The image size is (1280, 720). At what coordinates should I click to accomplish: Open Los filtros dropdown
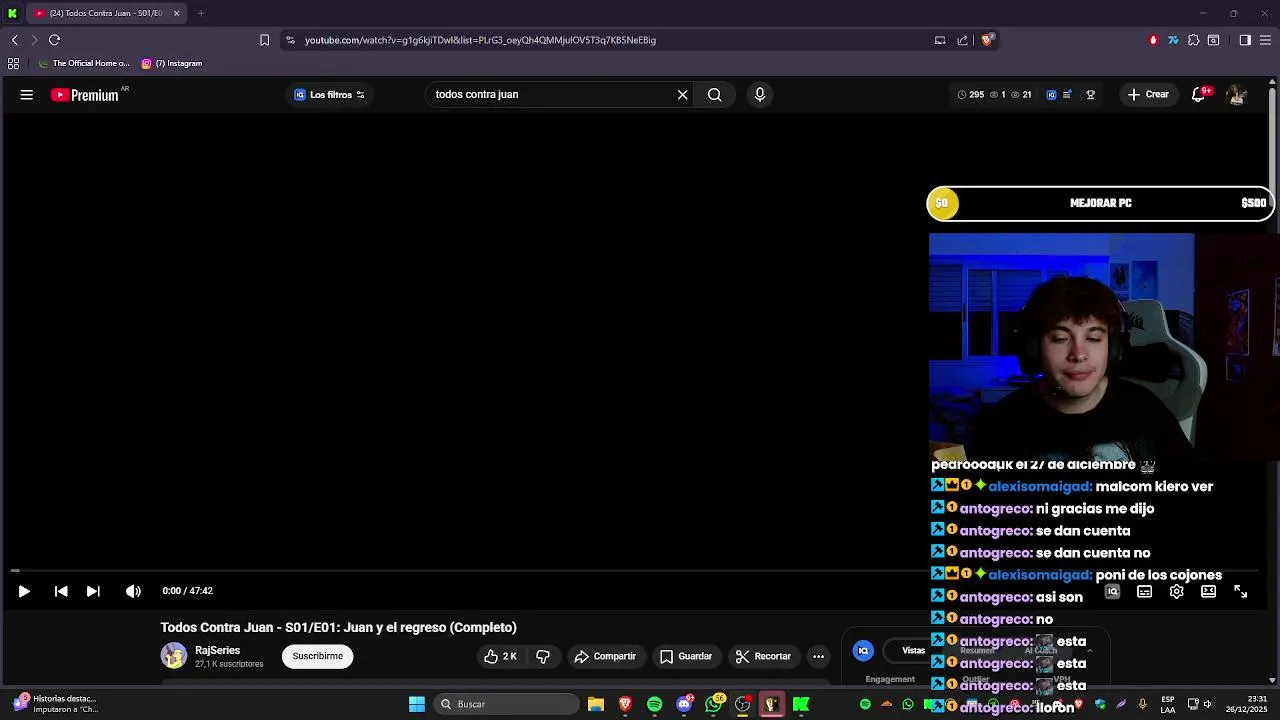(x=330, y=95)
